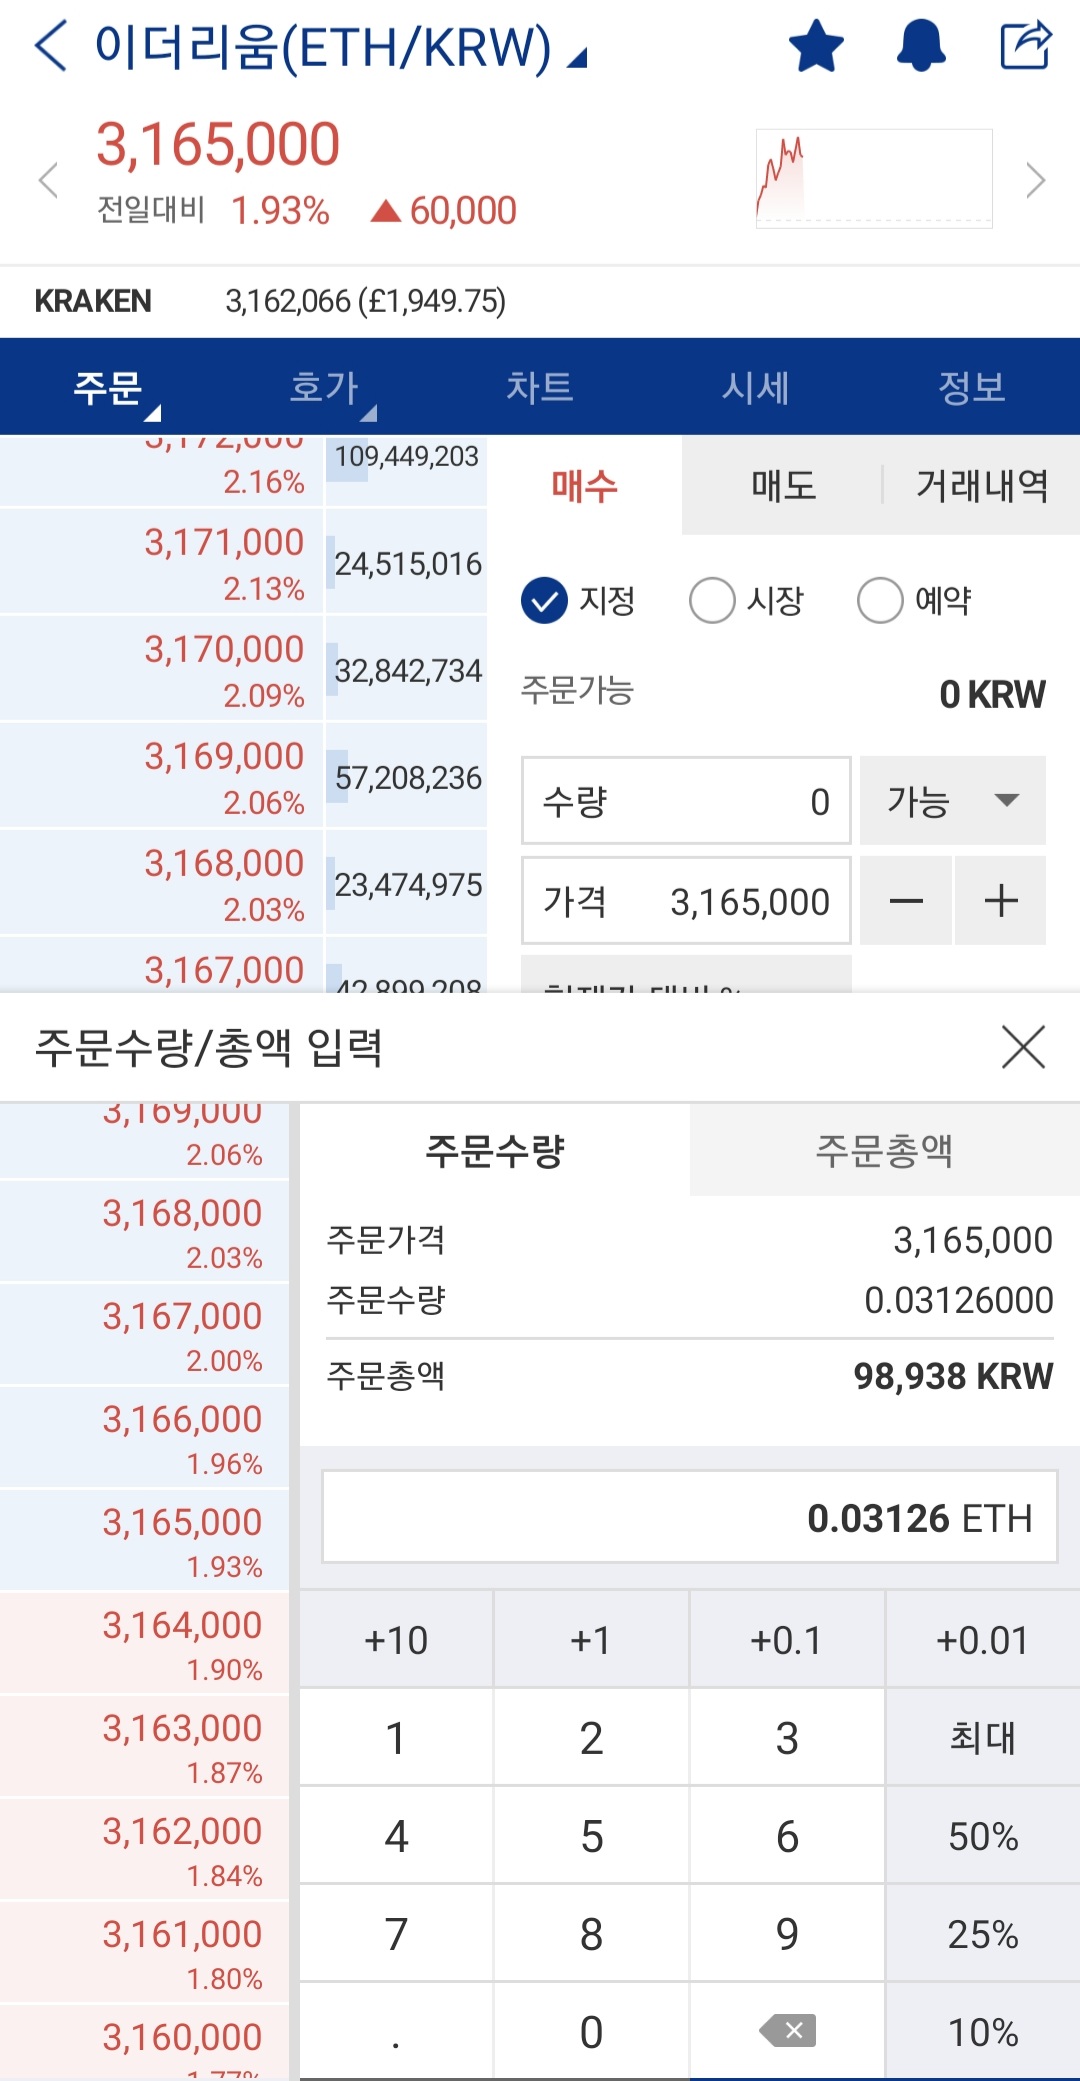The height and width of the screenshot is (2081, 1080).
Task: Tap keypad digit 4
Action: tap(396, 1836)
